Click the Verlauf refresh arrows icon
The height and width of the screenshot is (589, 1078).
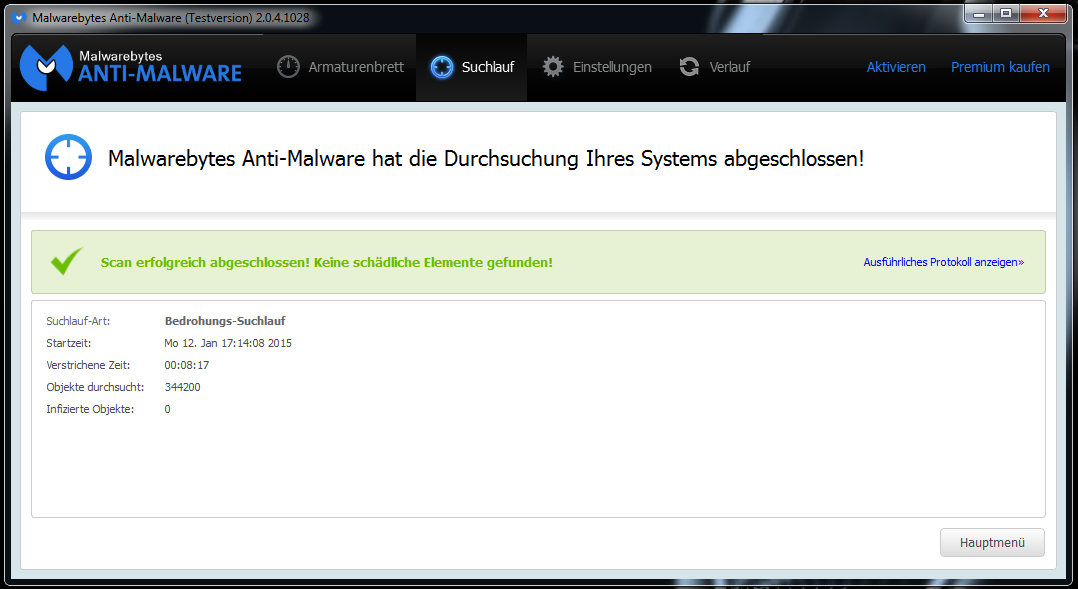point(689,67)
